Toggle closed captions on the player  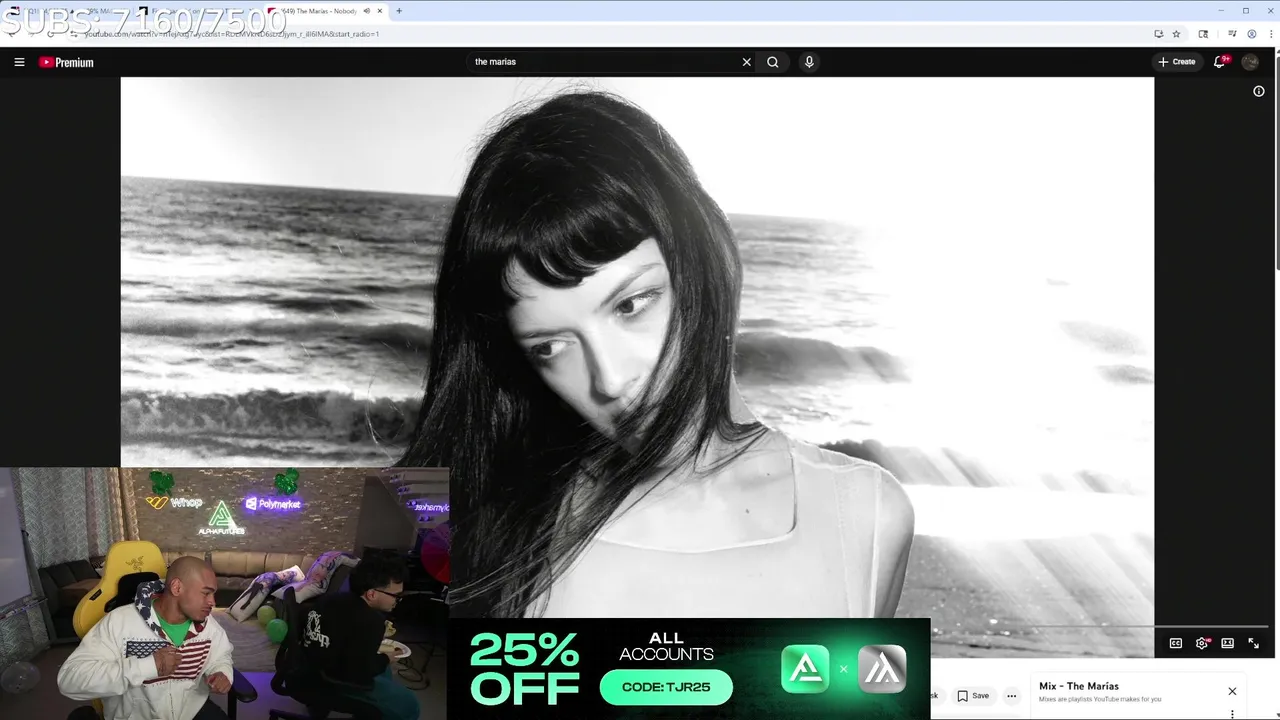[x=1176, y=643]
